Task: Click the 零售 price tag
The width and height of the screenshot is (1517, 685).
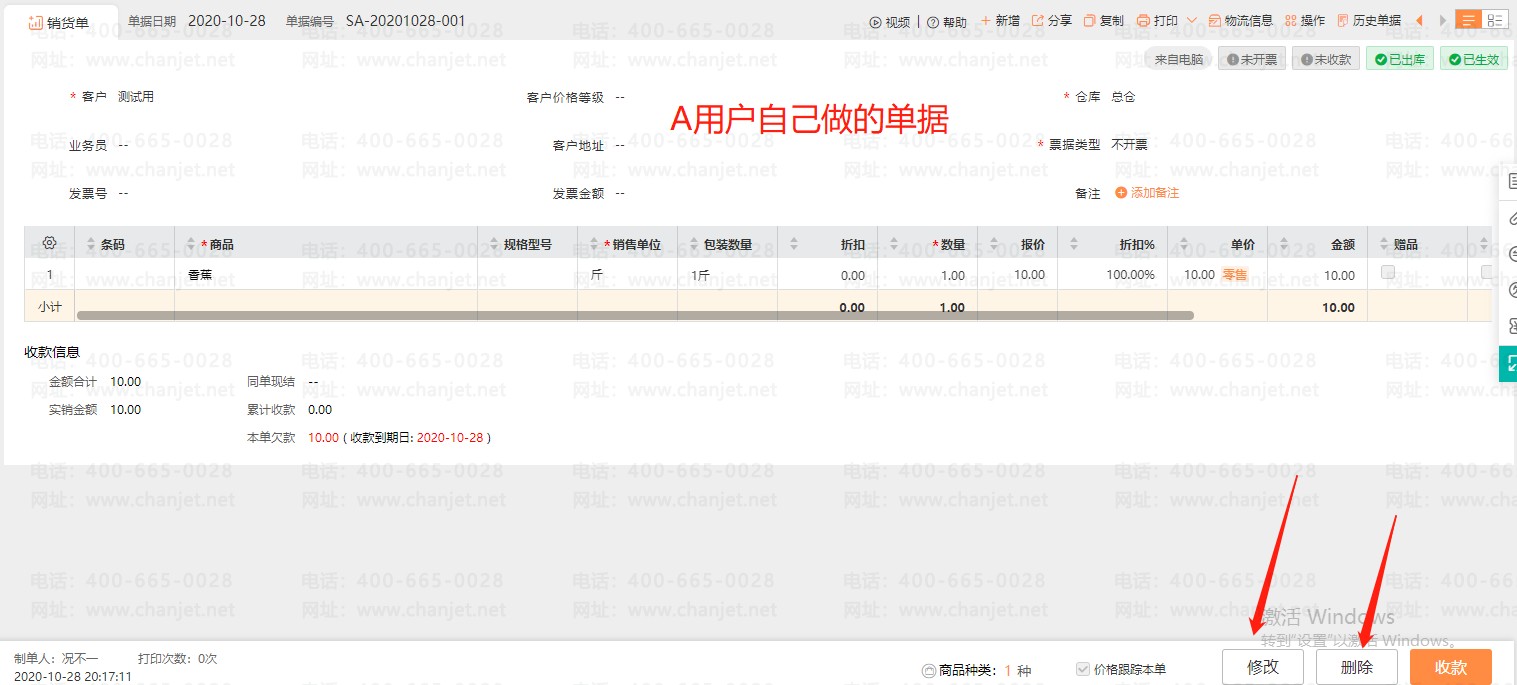Action: (x=1234, y=275)
